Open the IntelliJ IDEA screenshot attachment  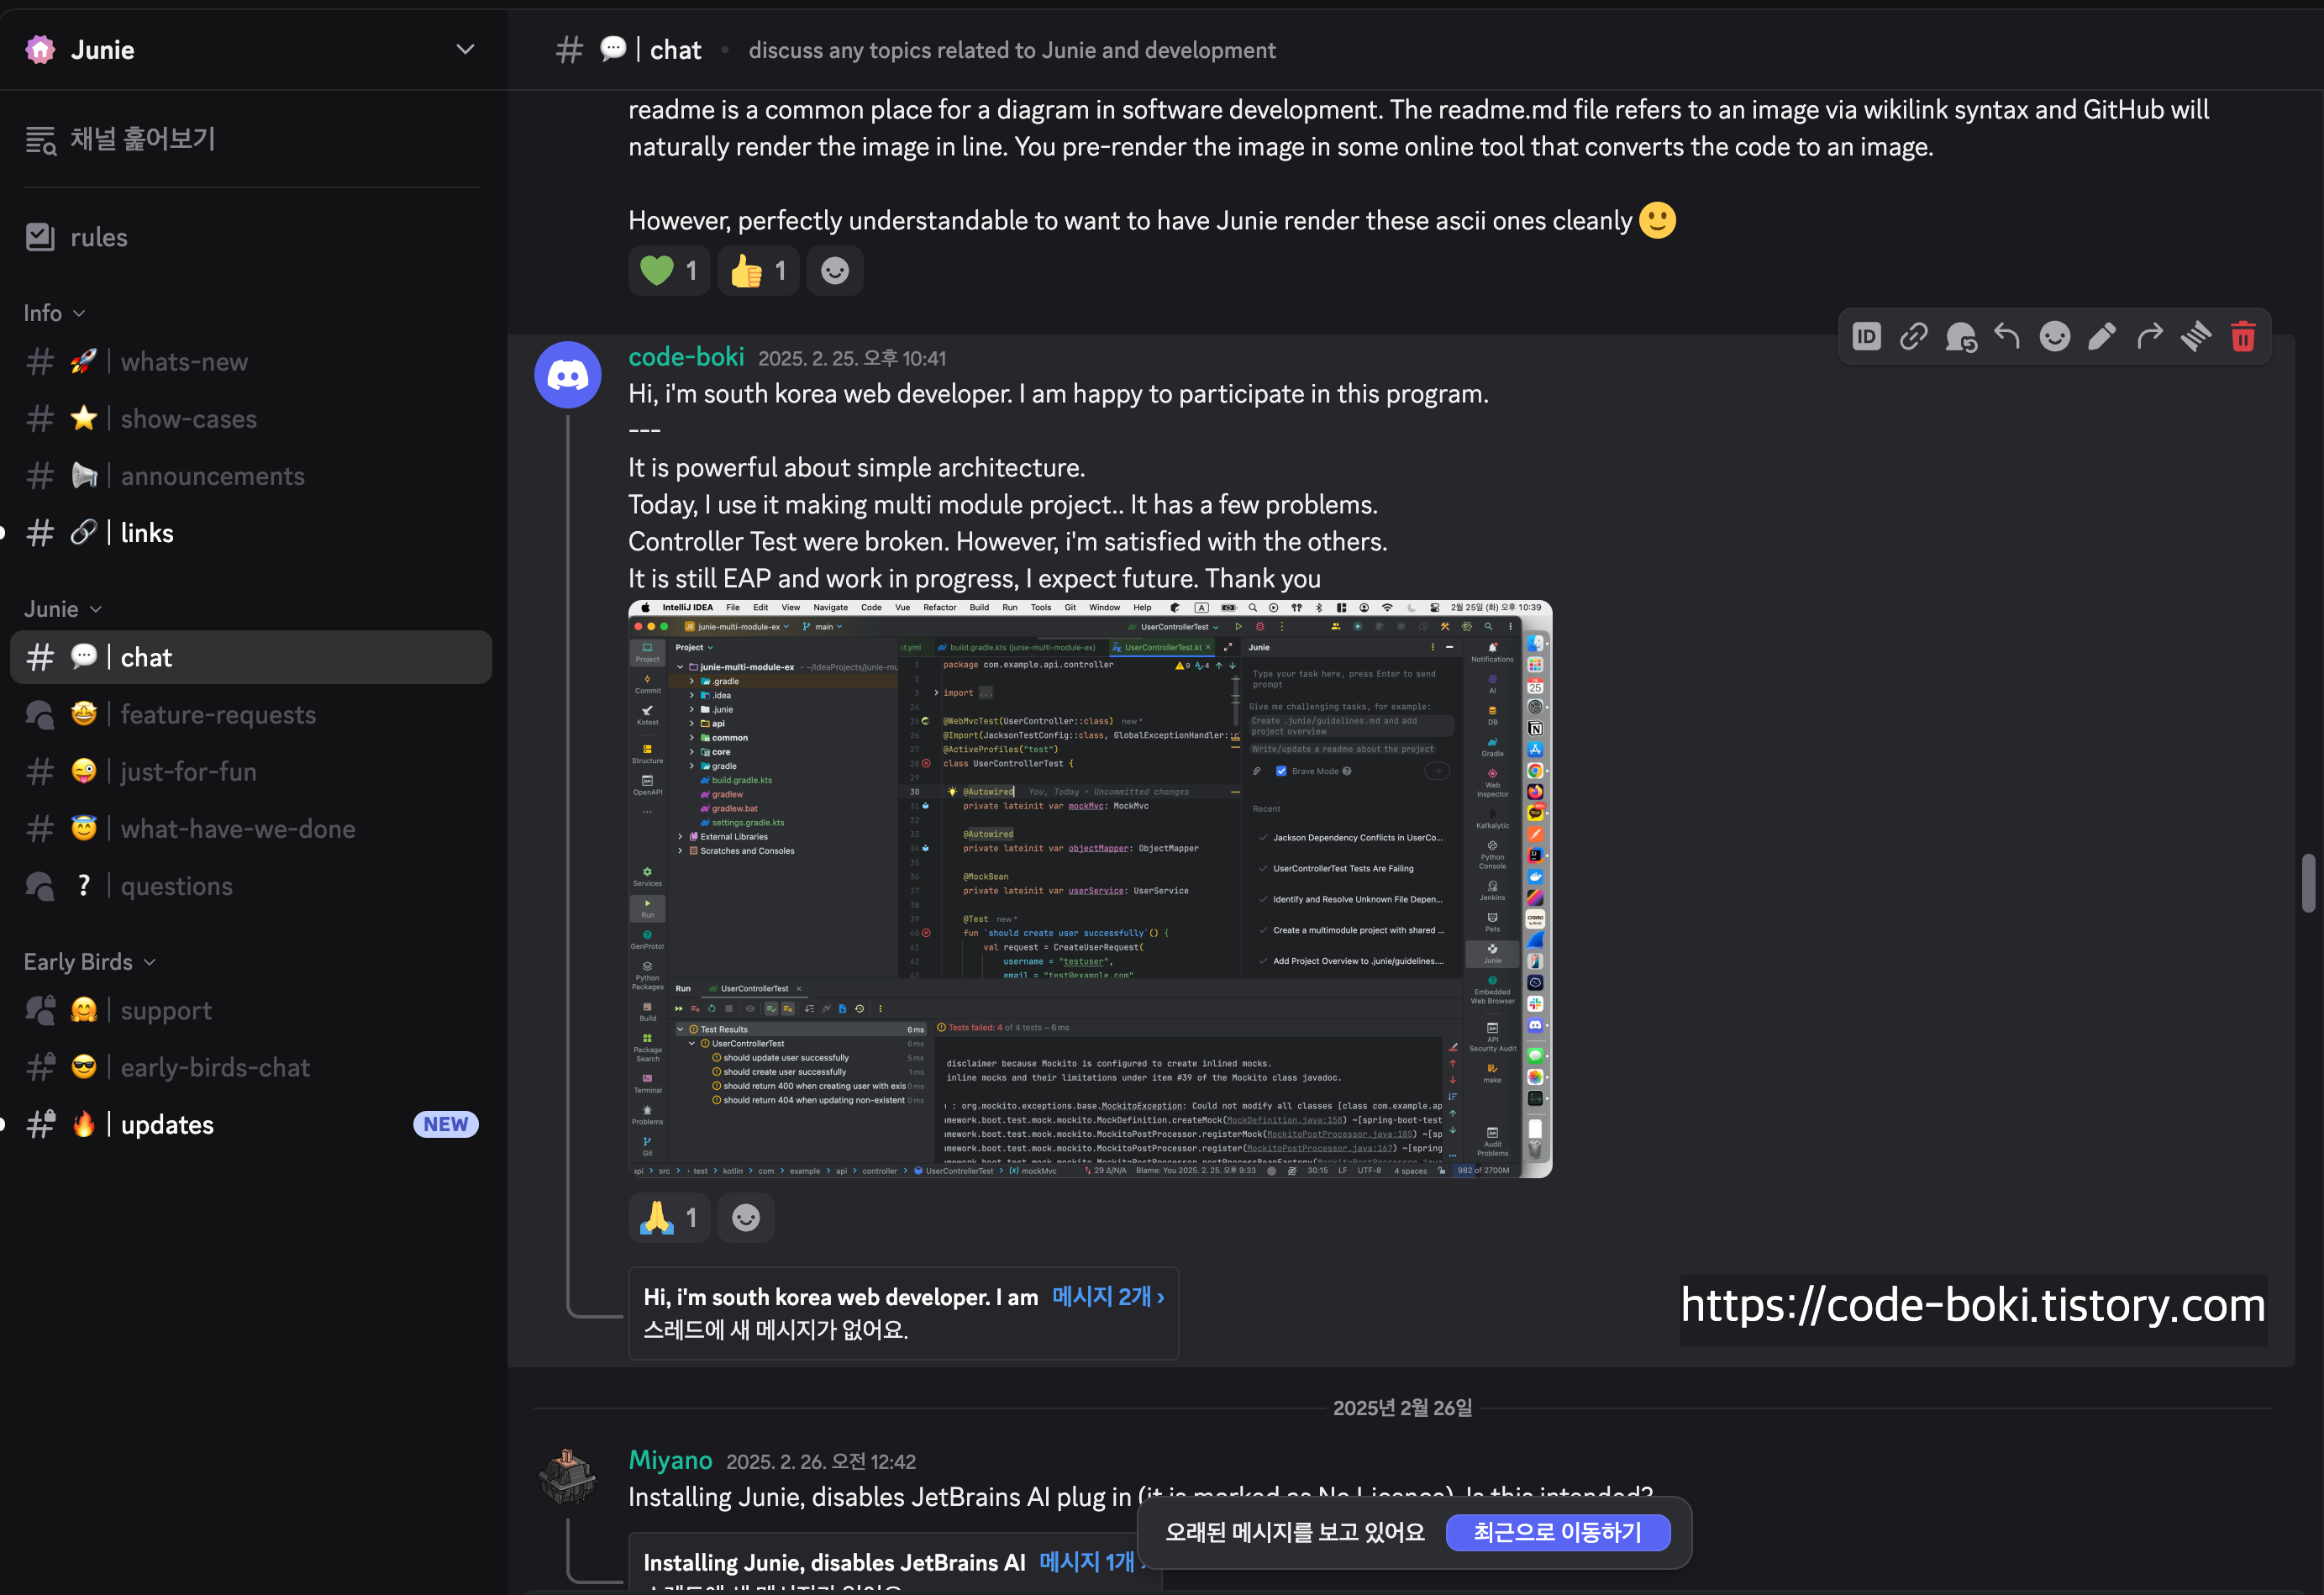coord(1089,889)
